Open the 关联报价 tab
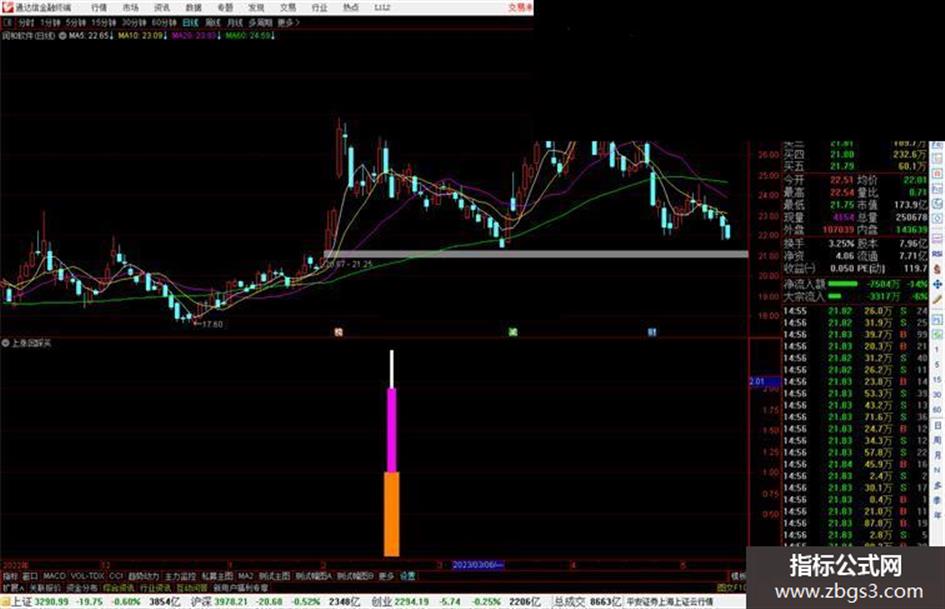 (45, 587)
